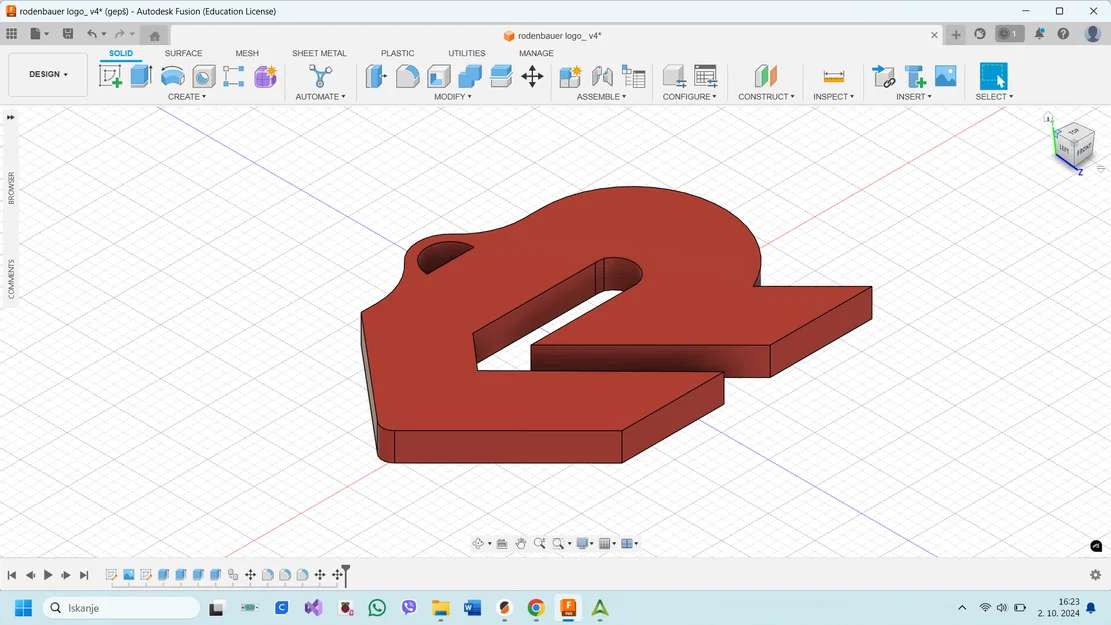Switch to the Surface tab
The height and width of the screenshot is (625, 1111).
[184, 53]
